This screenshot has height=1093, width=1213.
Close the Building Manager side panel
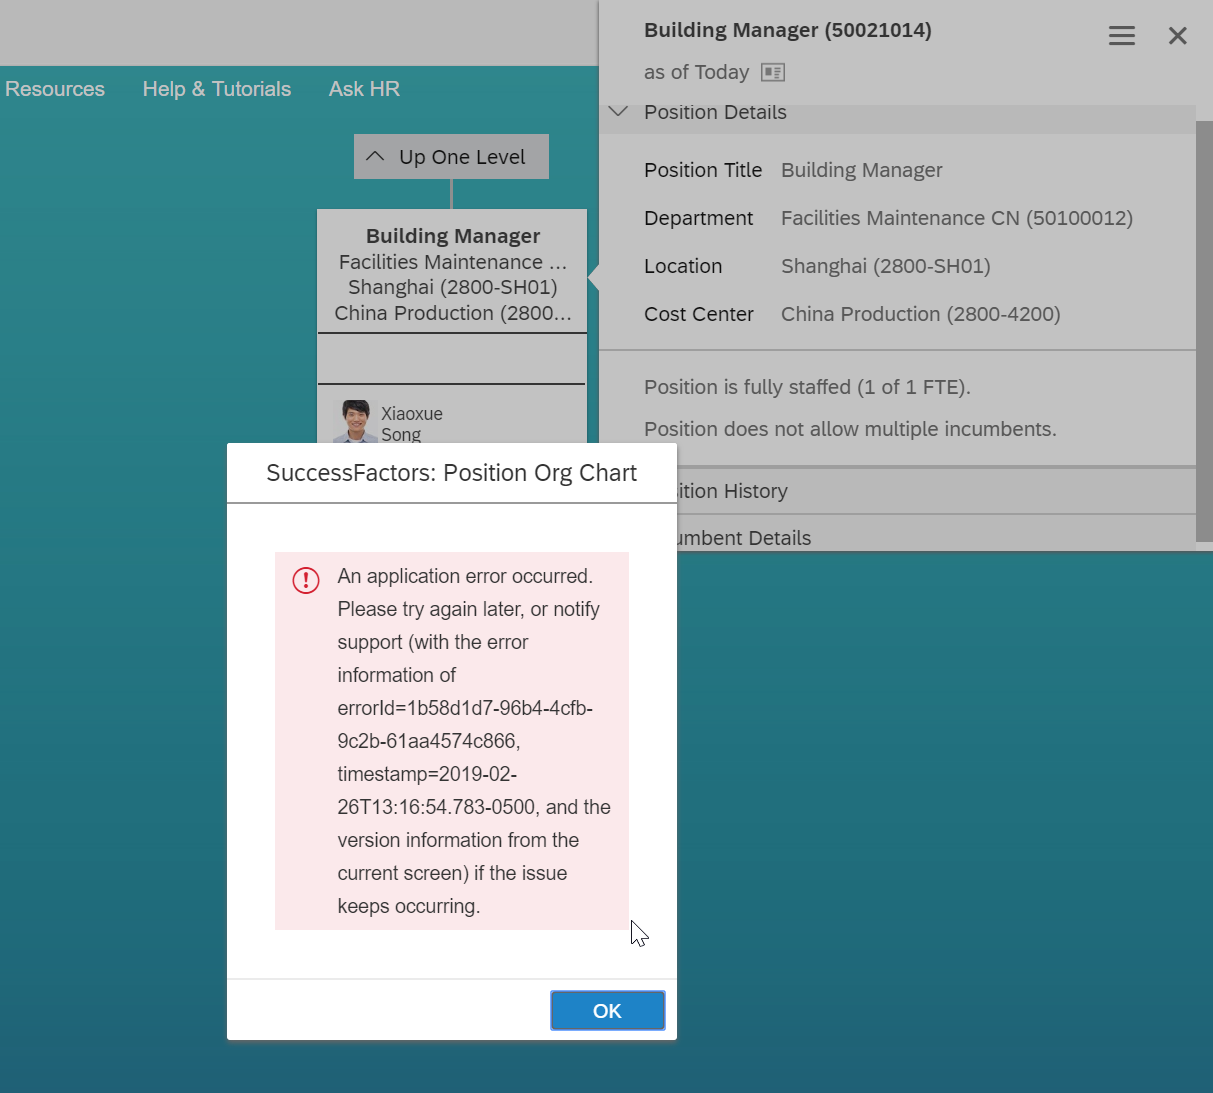pyautogui.click(x=1178, y=36)
